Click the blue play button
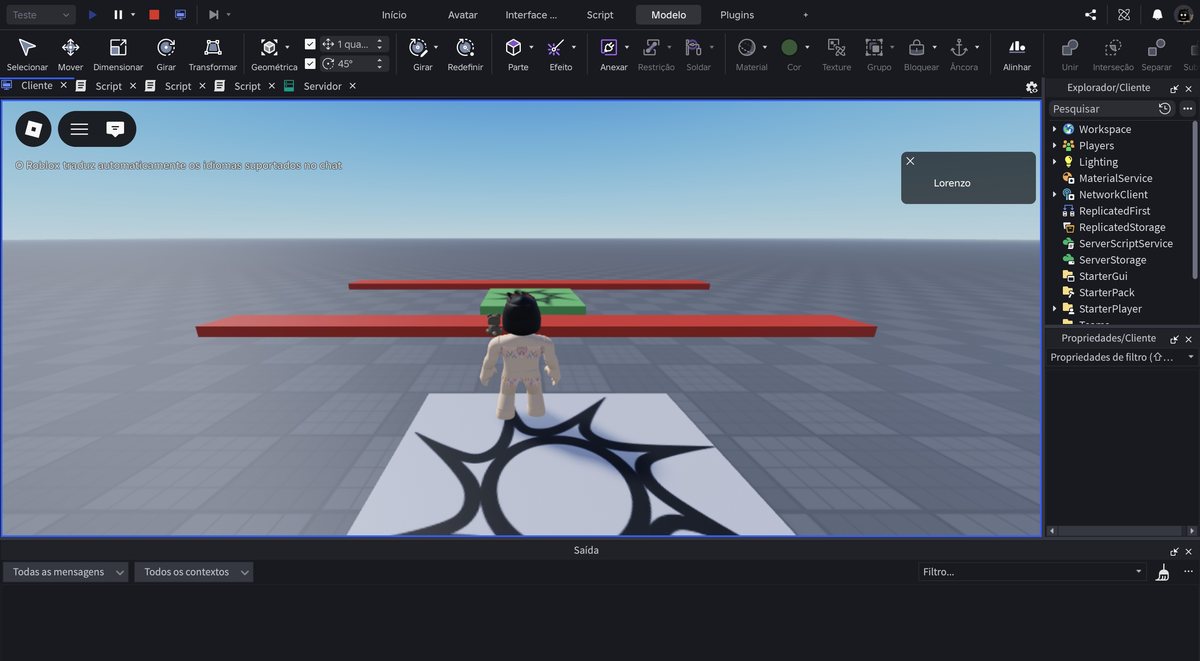The image size is (1200, 661). click(x=93, y=15)
